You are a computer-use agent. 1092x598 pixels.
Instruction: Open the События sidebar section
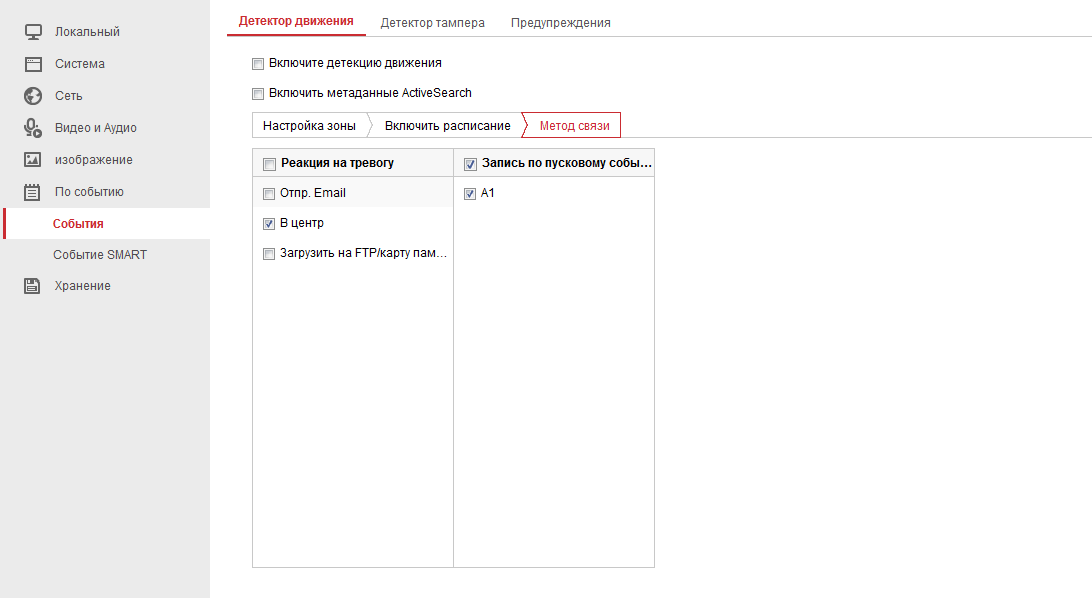pyautogui.click(x=80, y=223)
